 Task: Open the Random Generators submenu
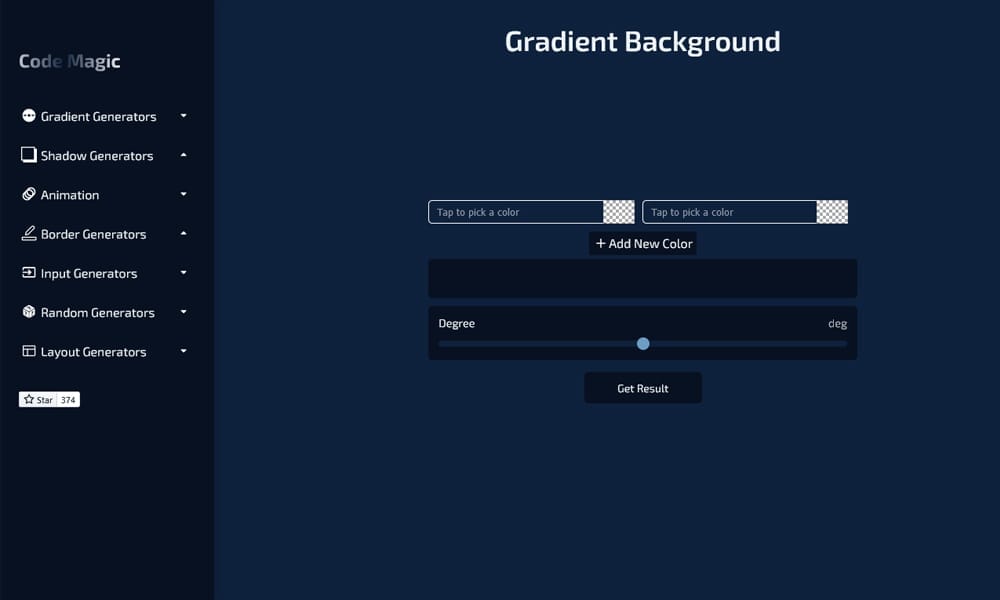(x=182, y=312)
